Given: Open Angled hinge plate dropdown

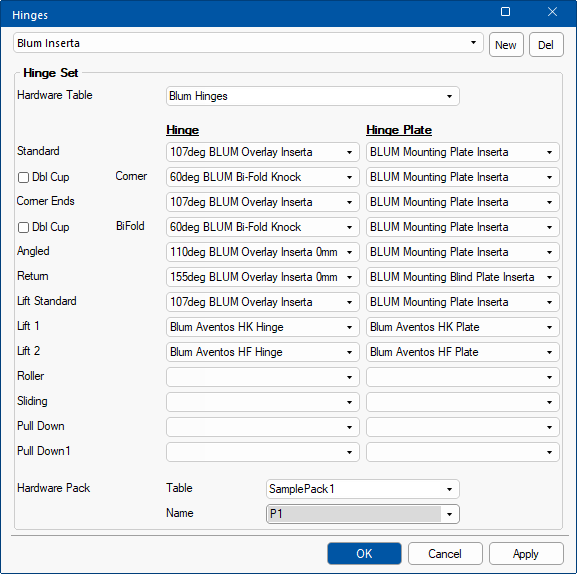Looking at the screenshot, I should pos(463,252).
